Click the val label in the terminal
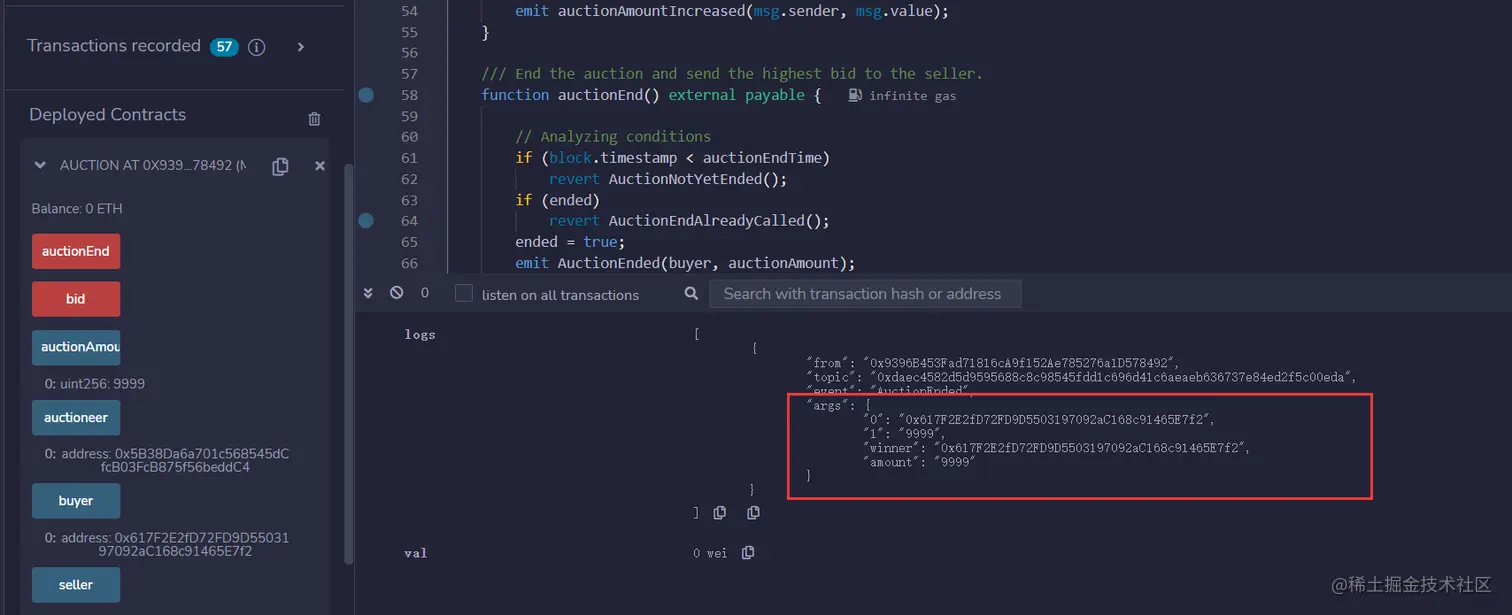 click(x=416, y=553)
